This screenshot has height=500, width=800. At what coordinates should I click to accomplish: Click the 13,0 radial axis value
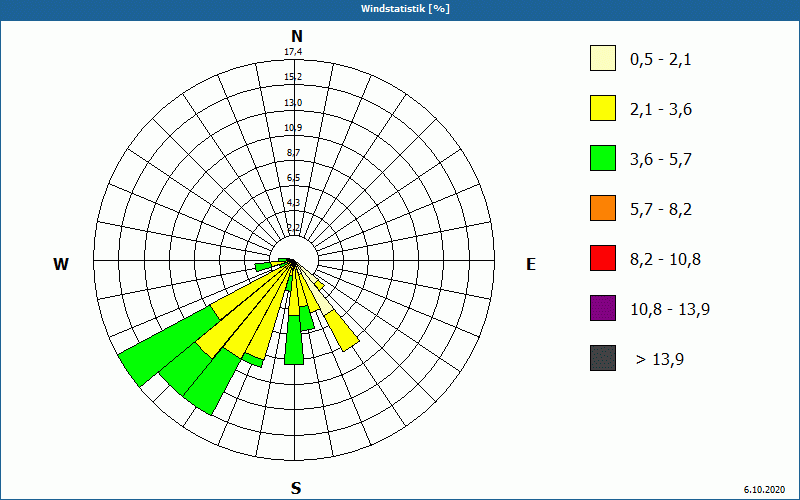coord(293,103)
